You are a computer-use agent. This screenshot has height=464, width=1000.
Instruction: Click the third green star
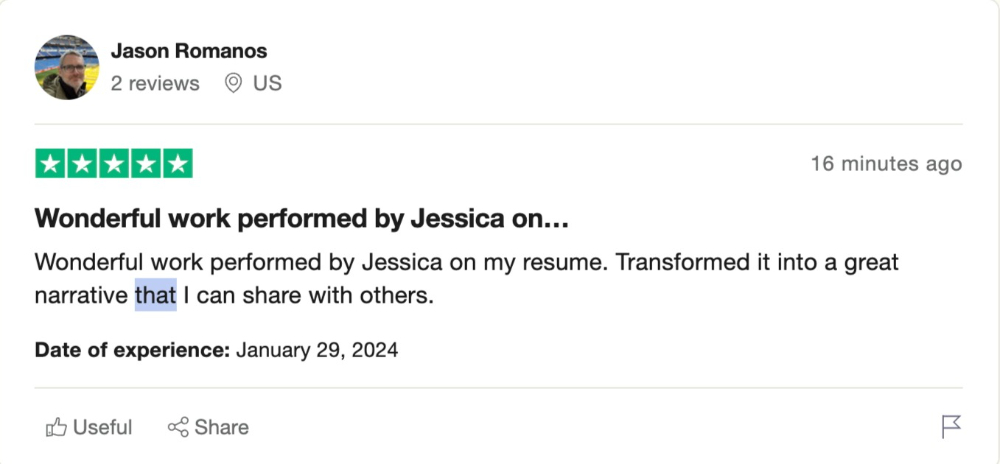(x=114, y=164)
